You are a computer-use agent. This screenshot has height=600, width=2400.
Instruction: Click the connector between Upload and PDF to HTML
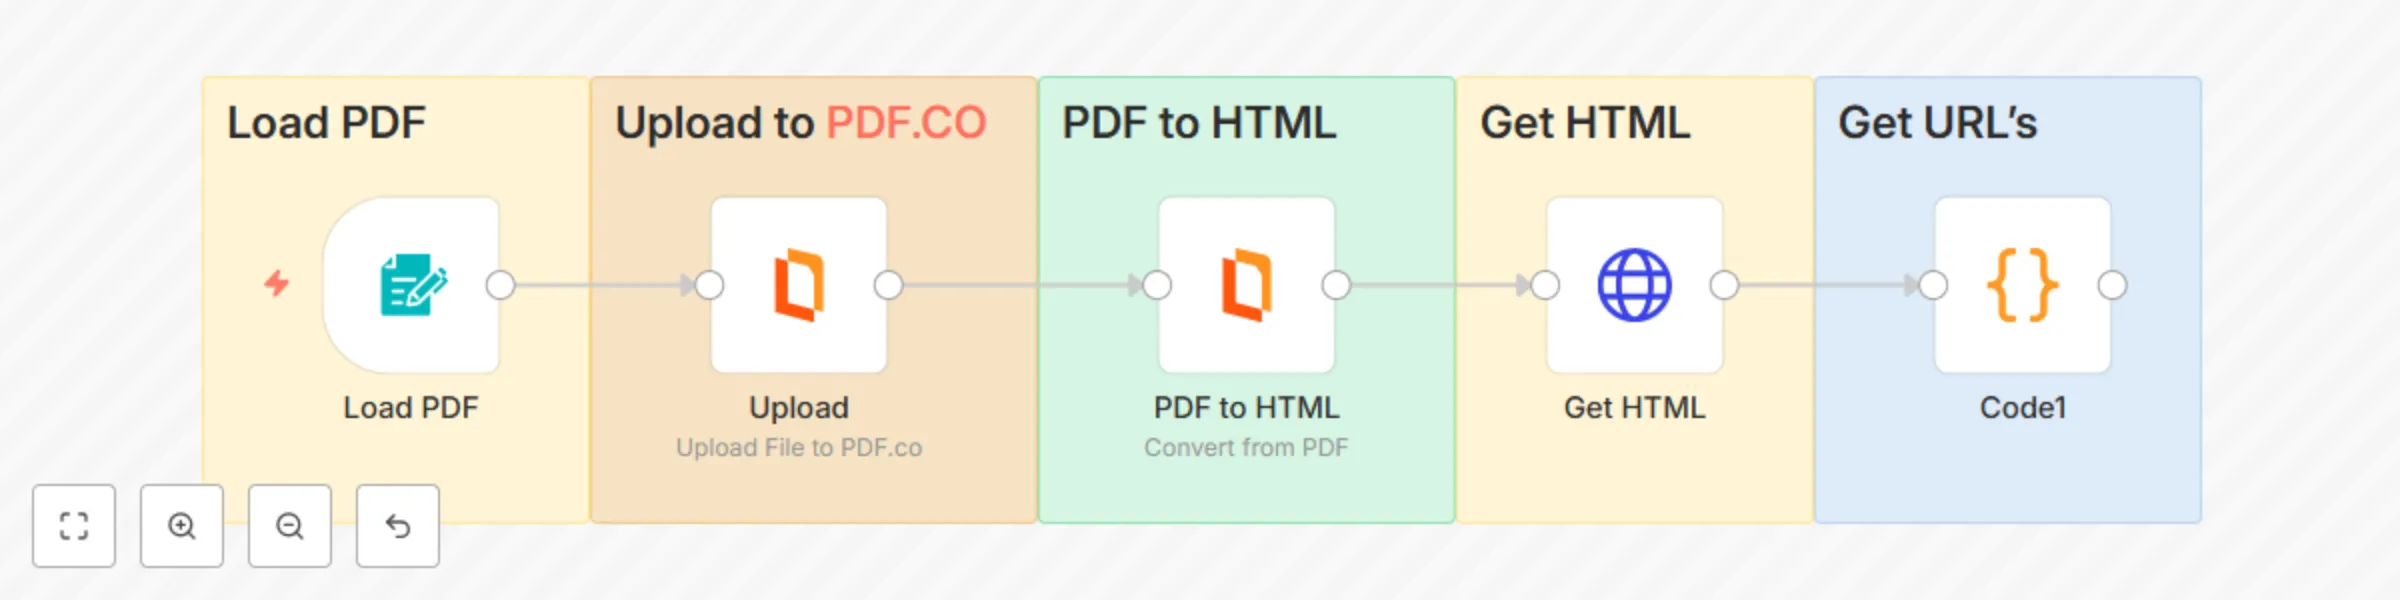[x=1020, y=285]
